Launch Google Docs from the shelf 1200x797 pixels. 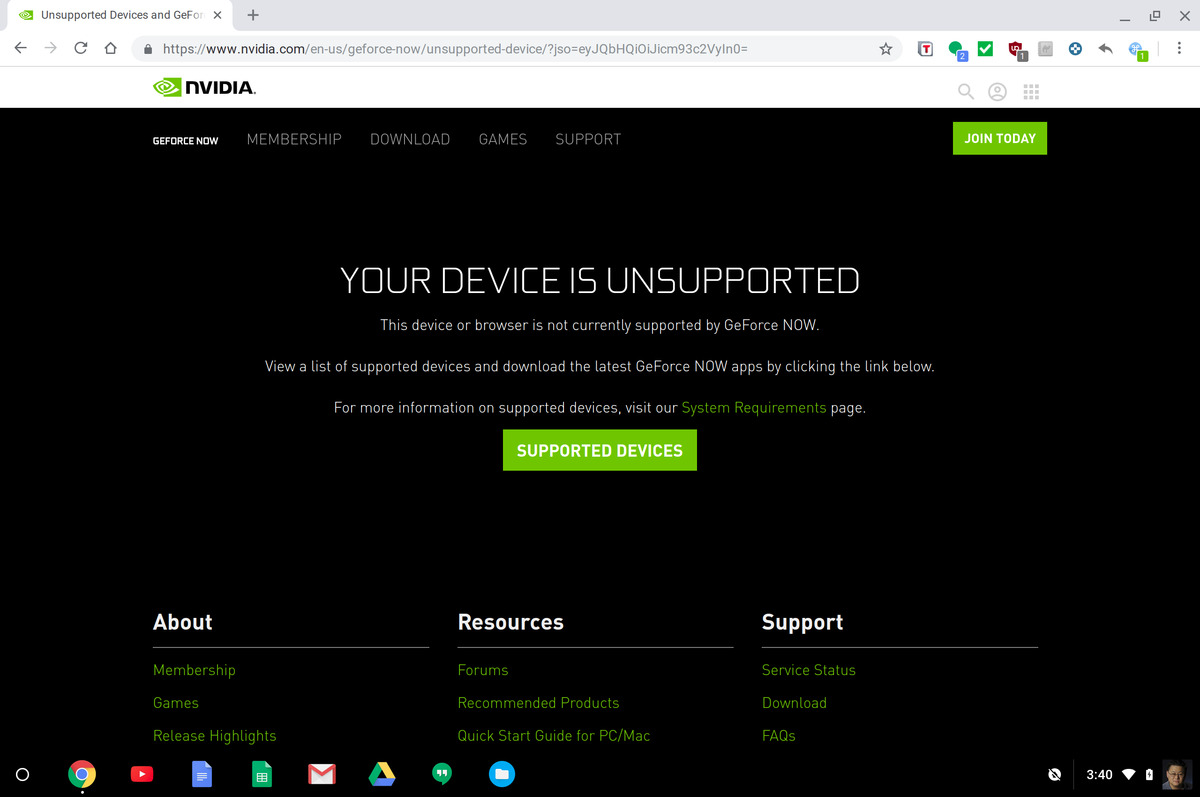[202, 774]
